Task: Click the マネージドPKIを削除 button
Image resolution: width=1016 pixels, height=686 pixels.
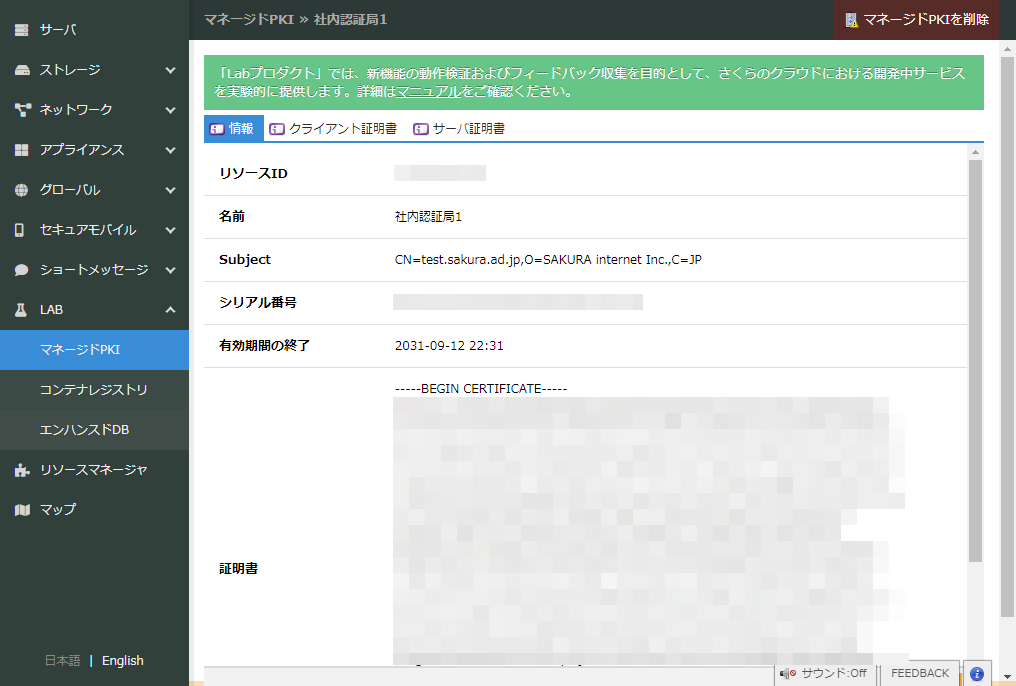Action: tap(916, 20)
